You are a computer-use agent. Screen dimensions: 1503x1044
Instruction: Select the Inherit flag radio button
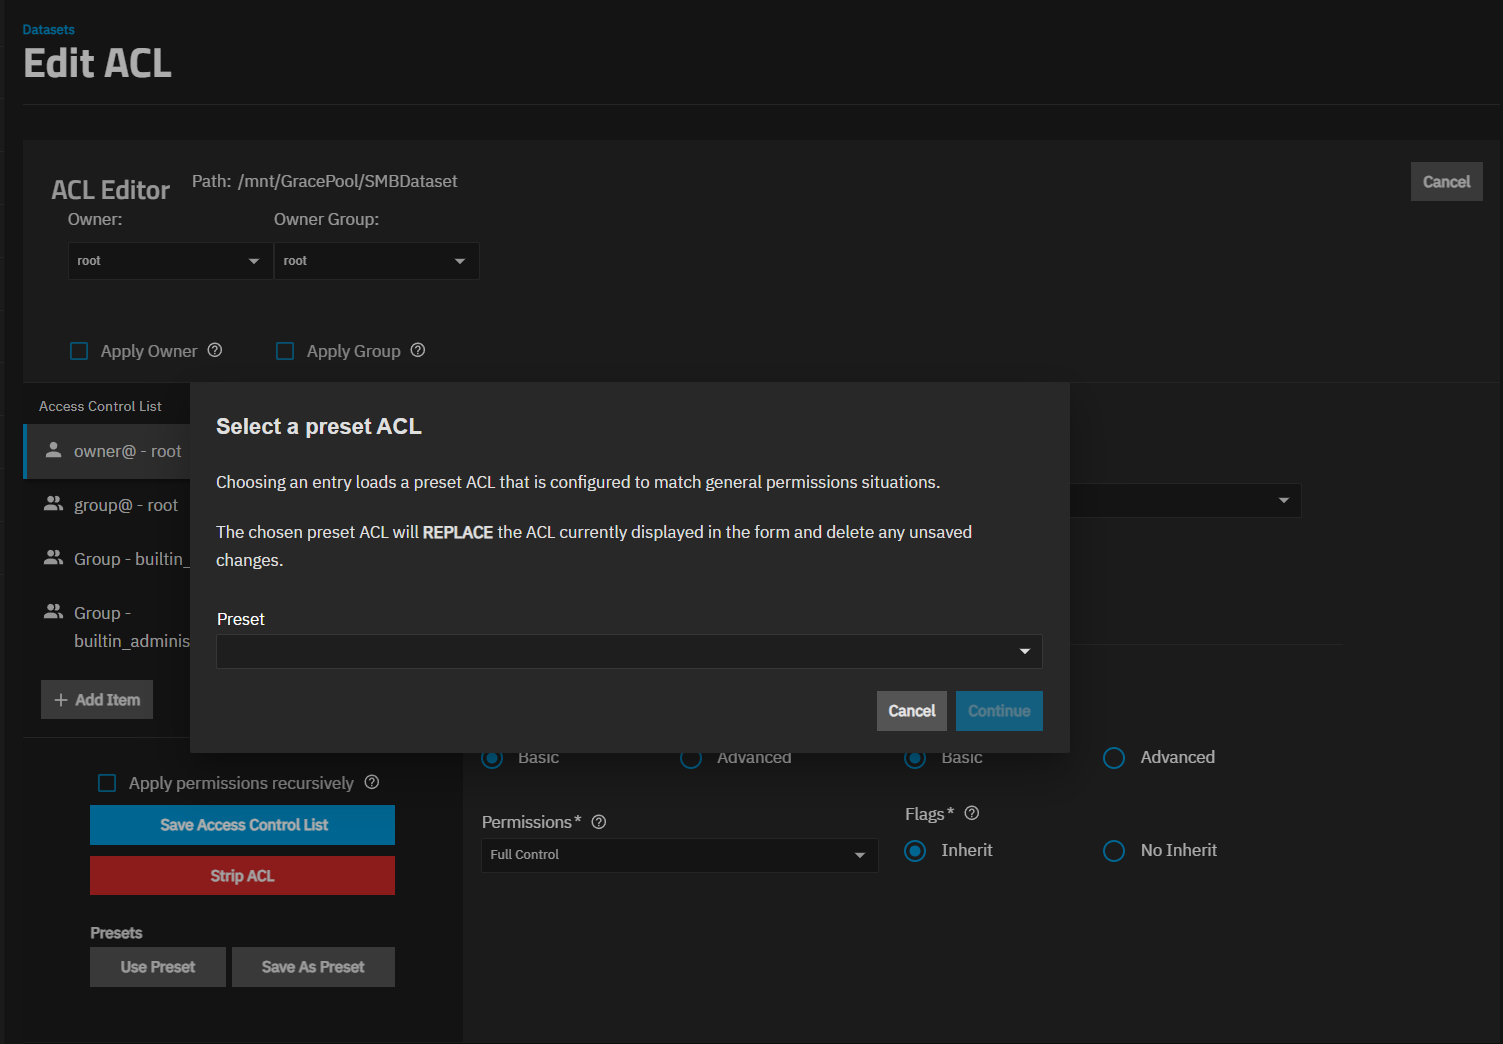915,851
